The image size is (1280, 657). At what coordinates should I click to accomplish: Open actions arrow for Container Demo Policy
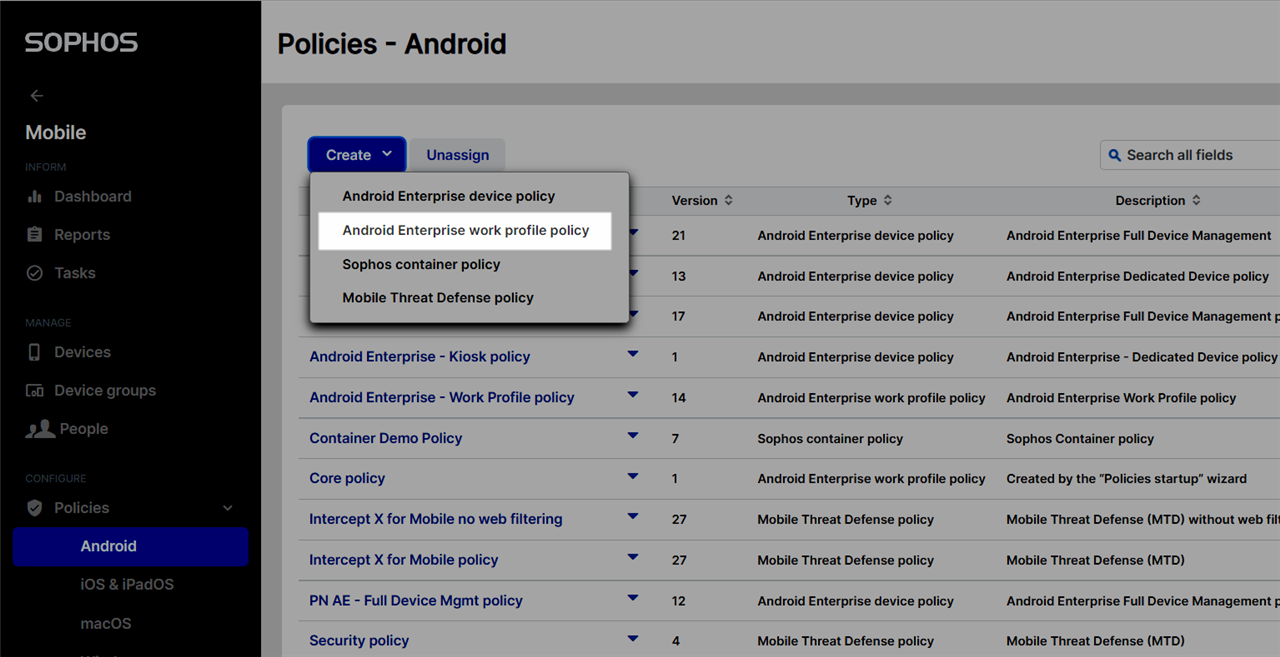pyautogui.click(x=633, y=436)
